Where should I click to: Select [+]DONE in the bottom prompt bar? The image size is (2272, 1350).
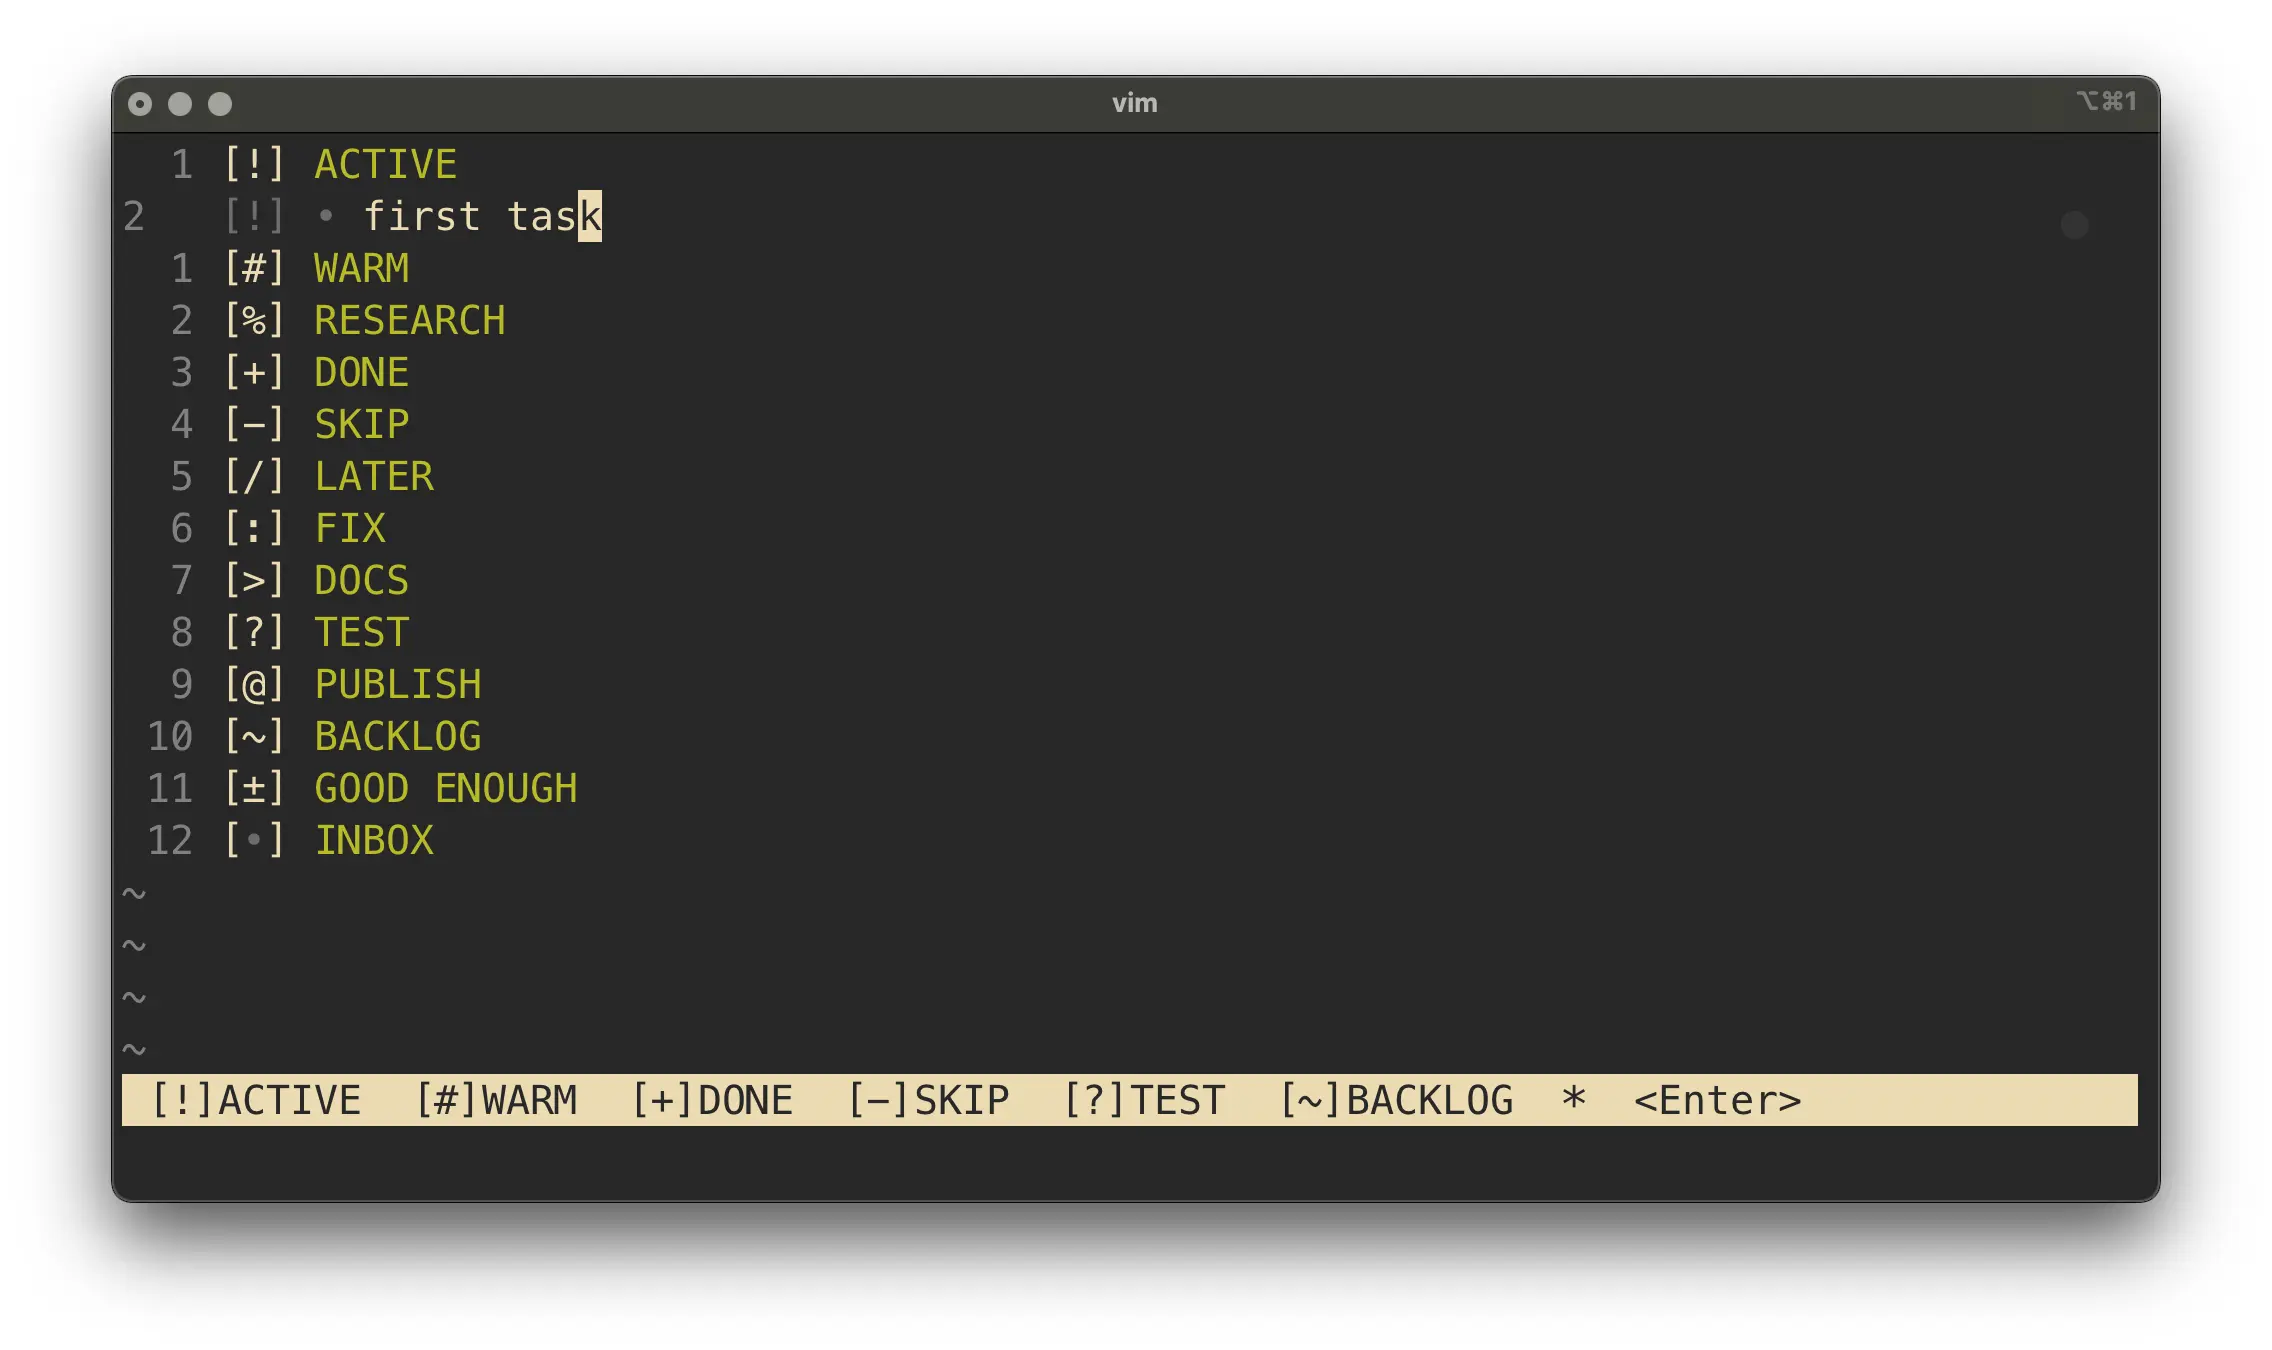click(712, 1100)
